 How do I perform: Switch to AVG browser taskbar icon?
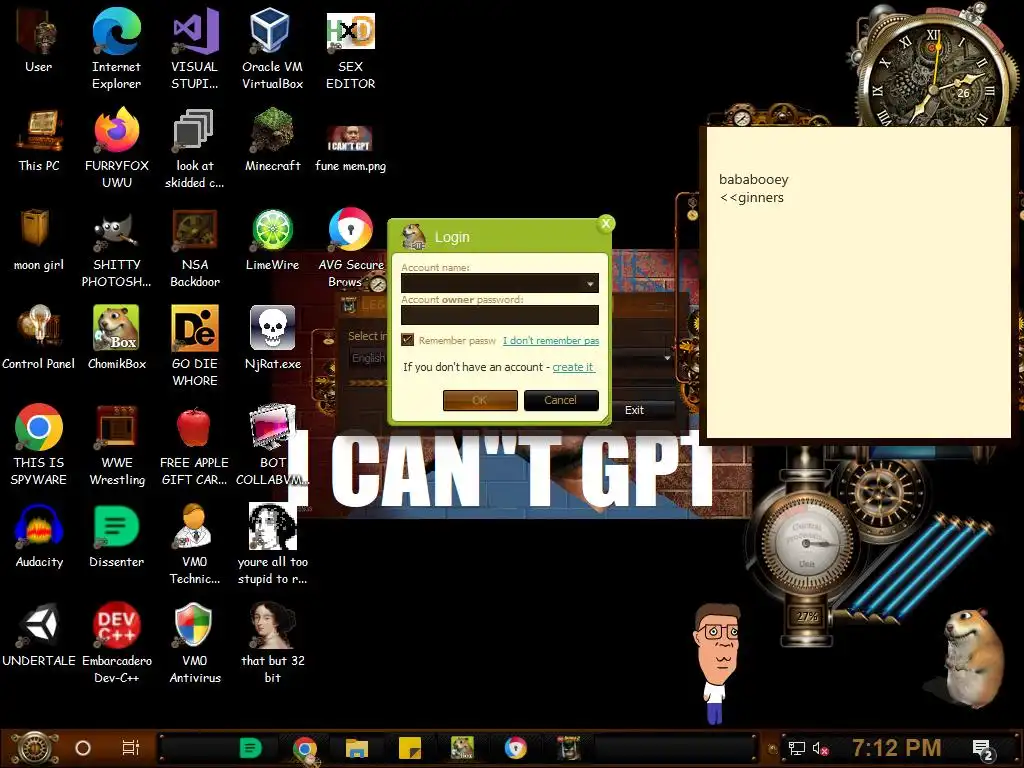(515, 748)
